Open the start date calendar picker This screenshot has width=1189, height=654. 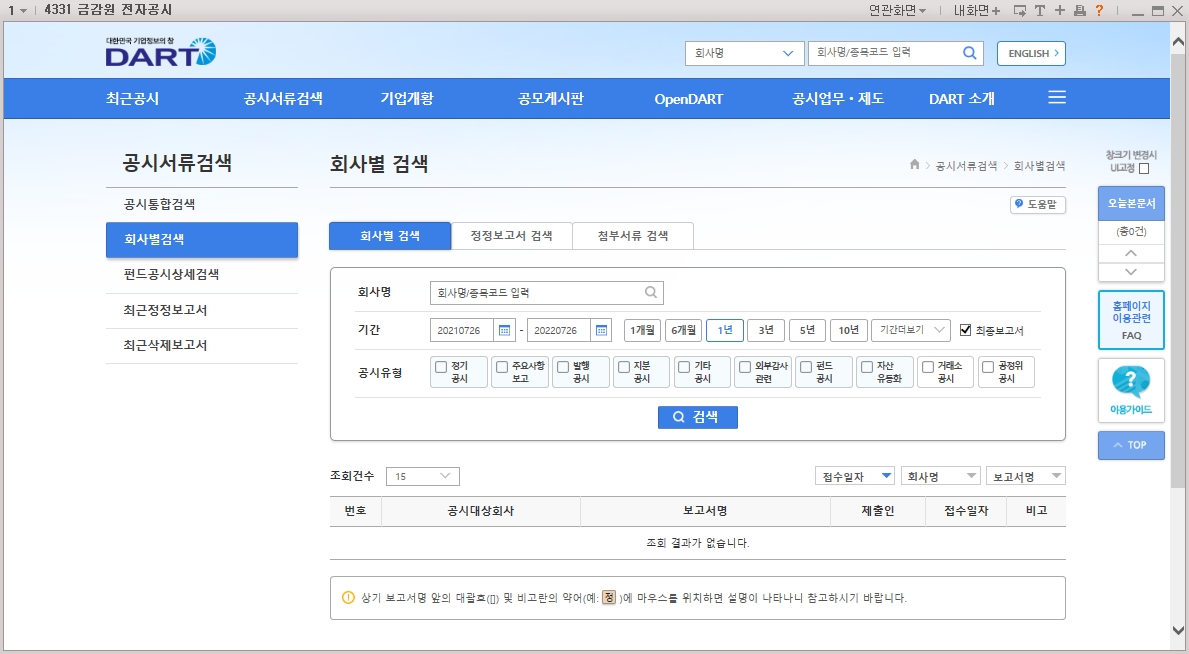(504, 331)
